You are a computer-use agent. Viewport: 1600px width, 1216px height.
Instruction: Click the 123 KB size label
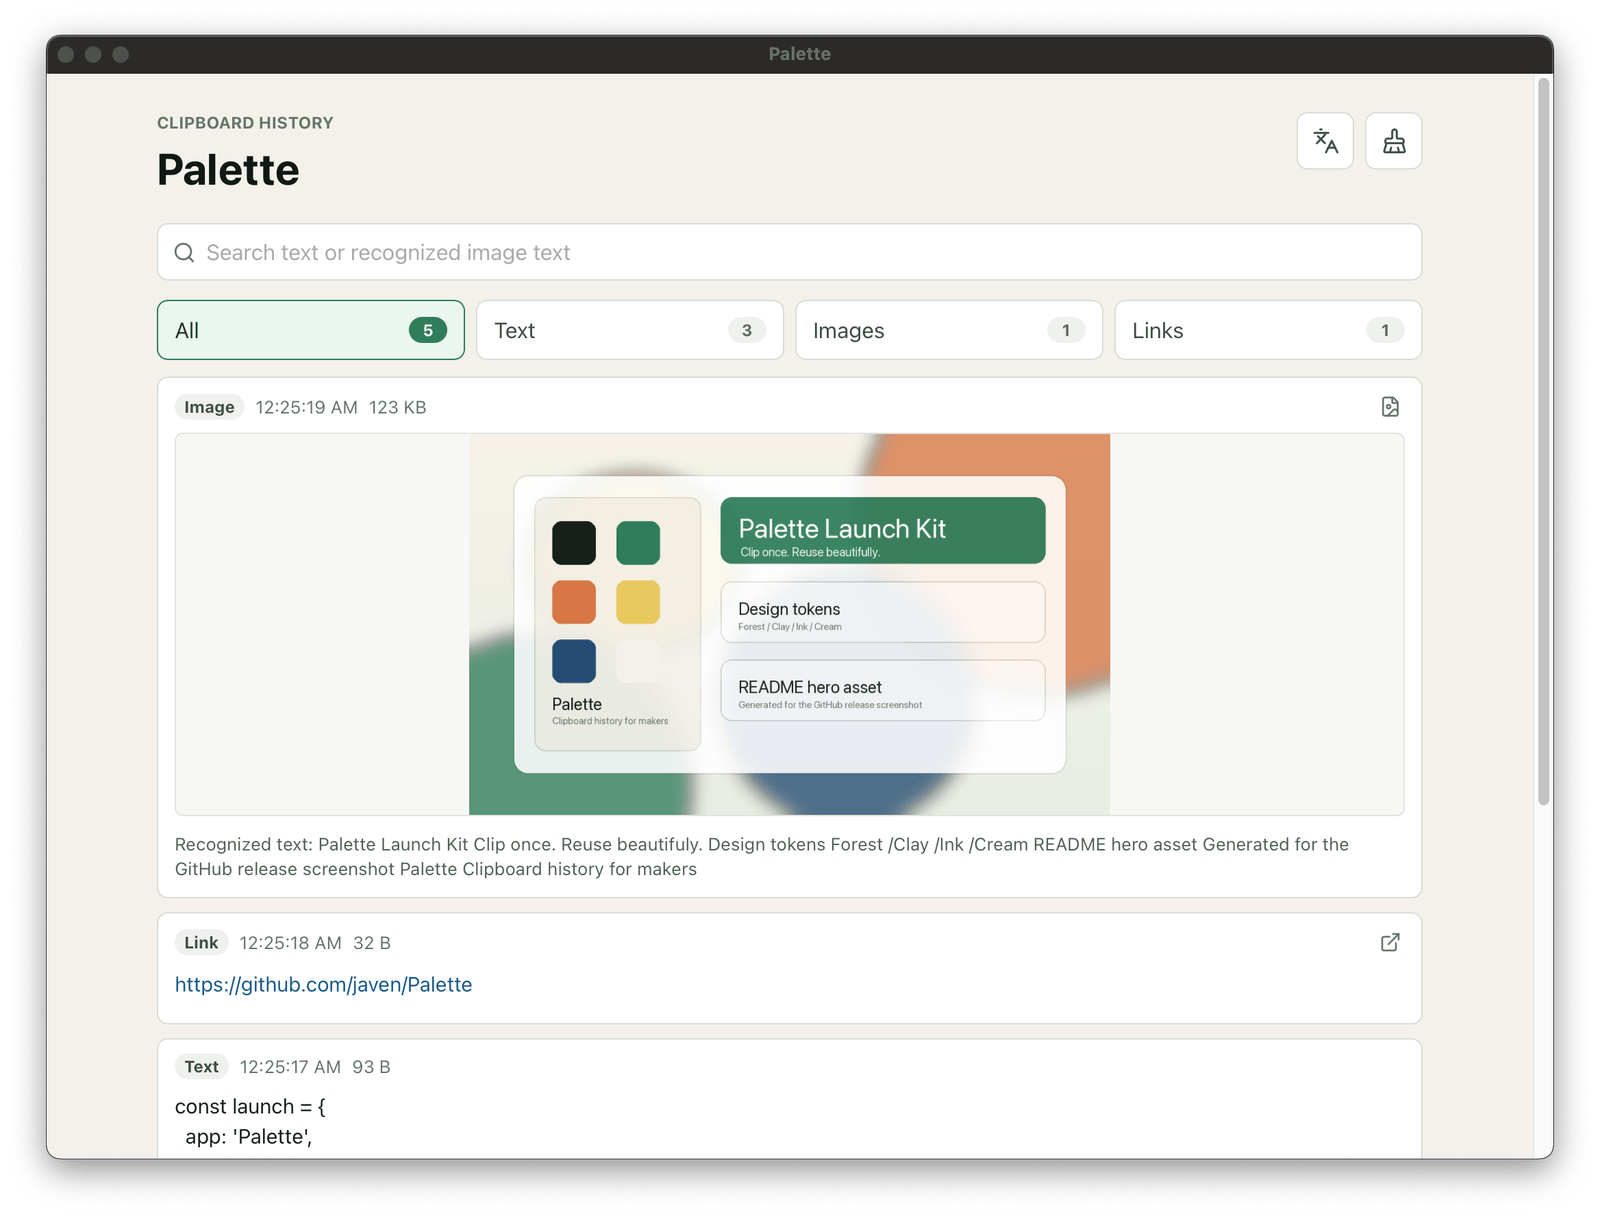(397, 408)
